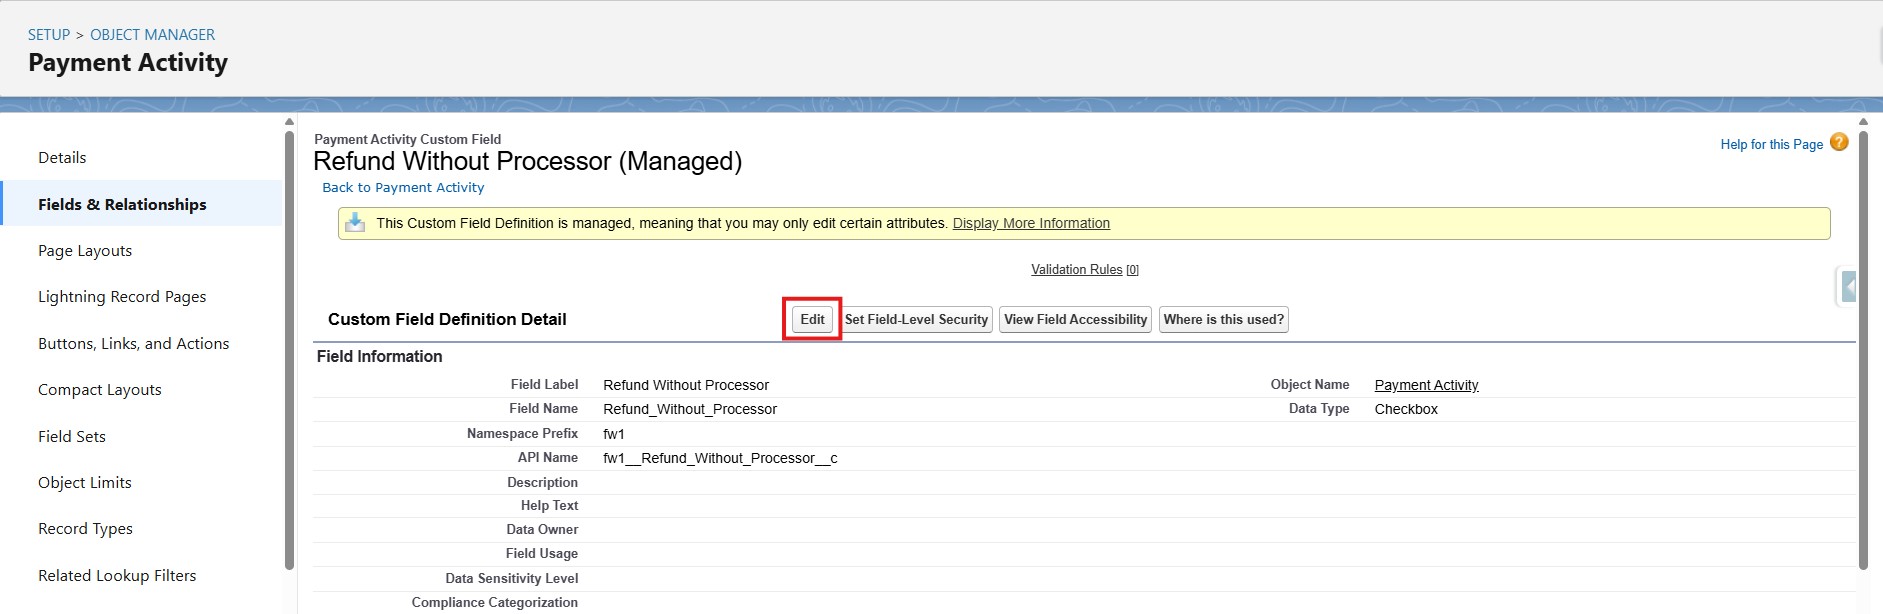Click the sidebar scroll-up arrow
Image resolution: width=1883 pixels, height=614 pixels.
tap(289, 122)
